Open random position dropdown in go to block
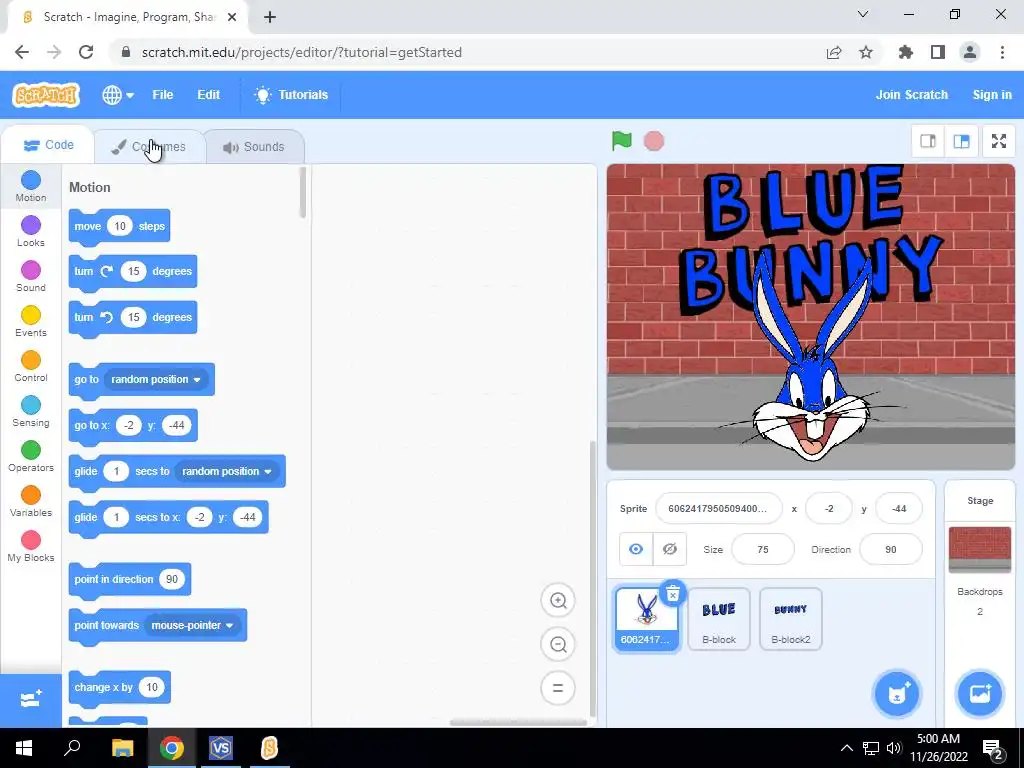This screenshot has width=1024, height=768. point(155,379)
